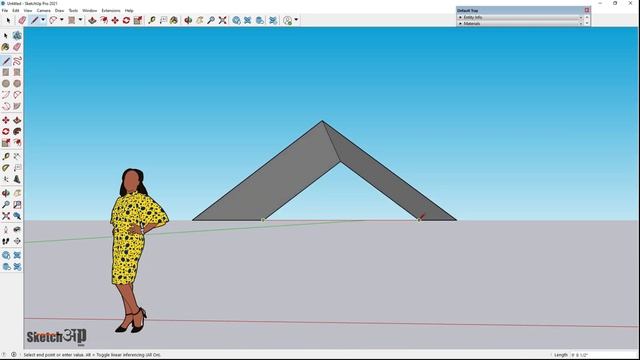Image resolution: width=640 pixels, height=360 pixels.
Task: Select the Pan hand tool in top toolbar
Action: [x=200, y=20]
